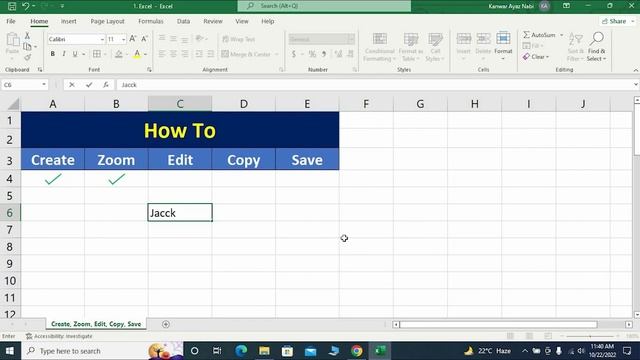Toggle Bold formatting
This screenshot has height=360, width=640.
pos(53,54)
